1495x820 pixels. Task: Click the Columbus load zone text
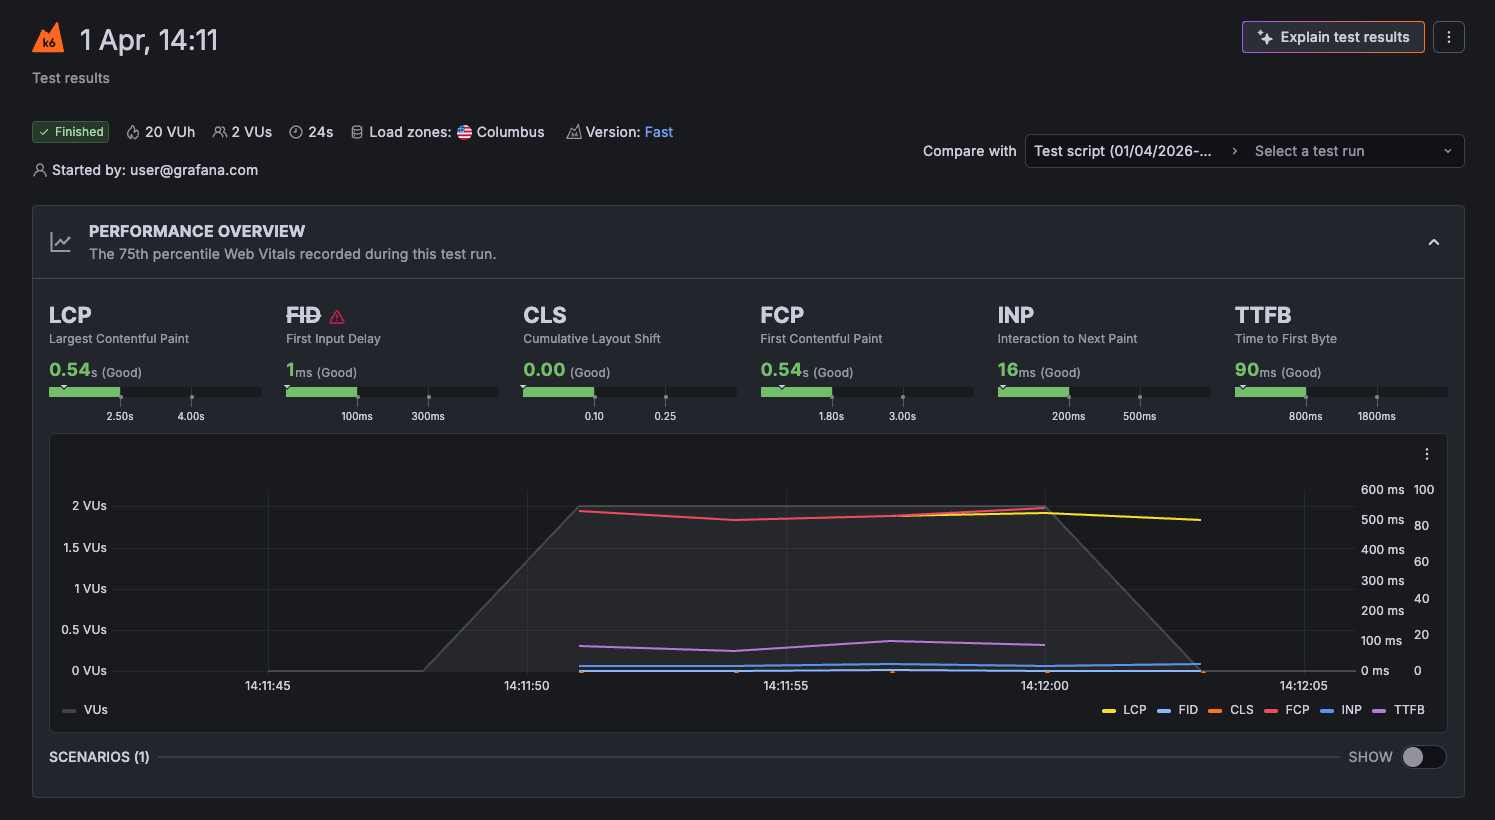tap(511, 132)
